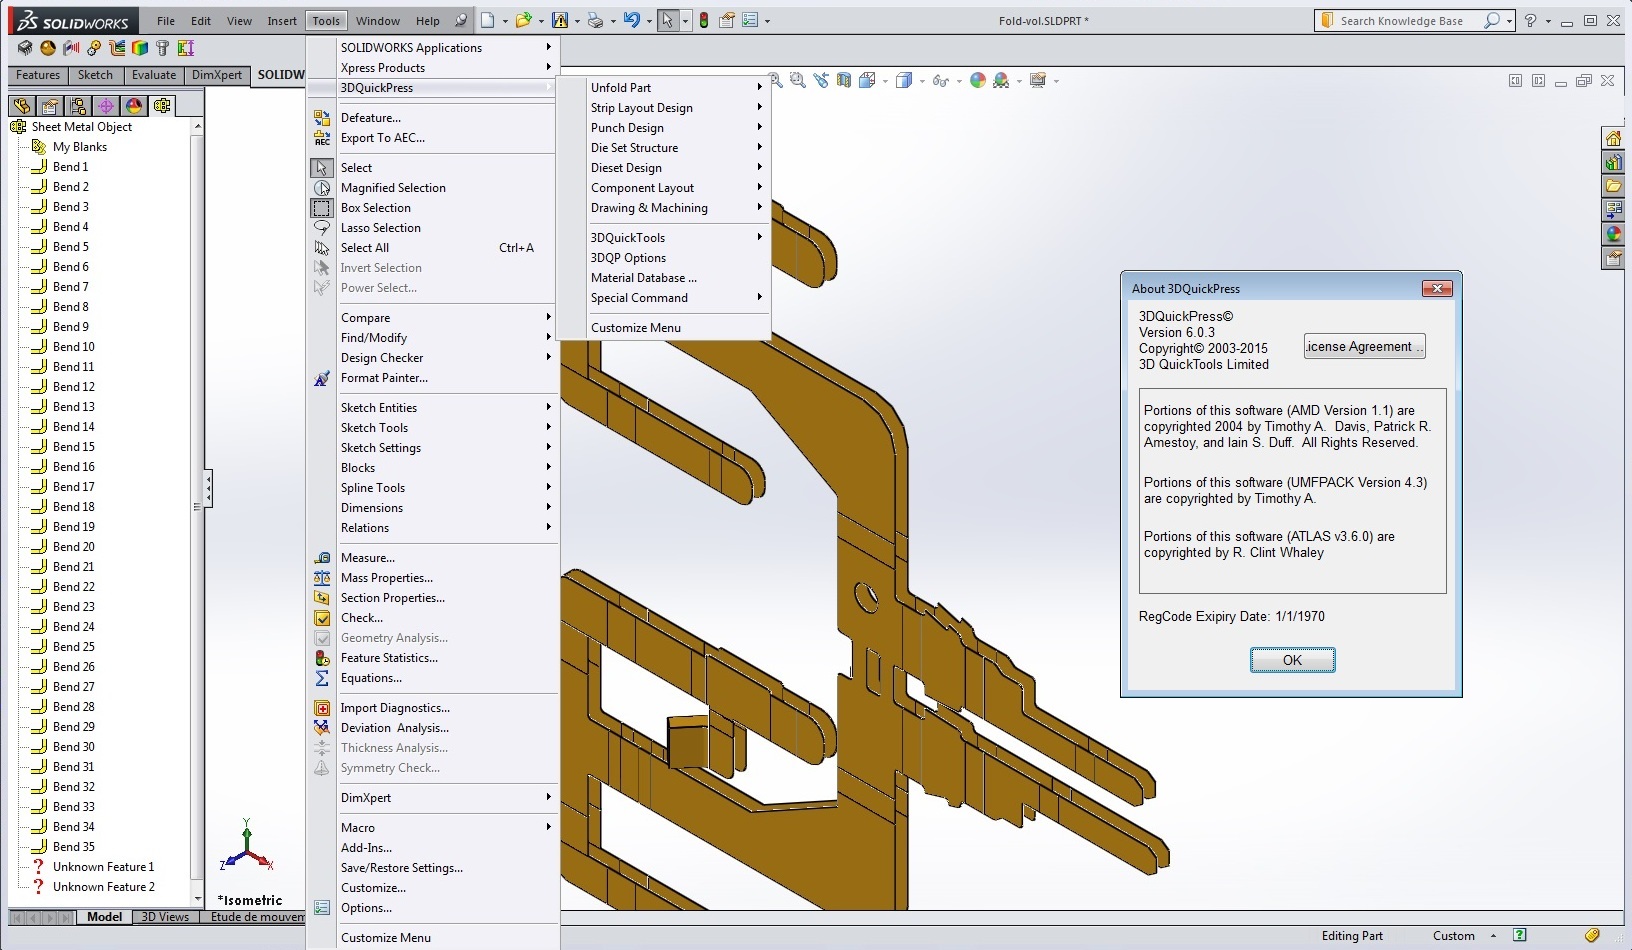1632x950 pixels.
Task: Expand the Undo dropdown arrow
Action: pos(649,21)
